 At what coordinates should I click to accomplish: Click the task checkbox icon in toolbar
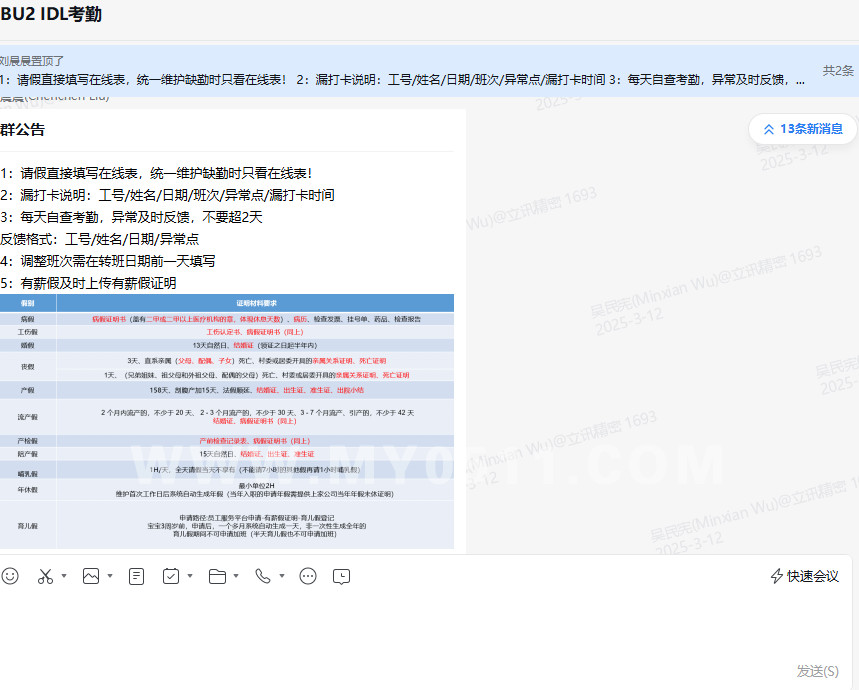click(x=171, y=576)
